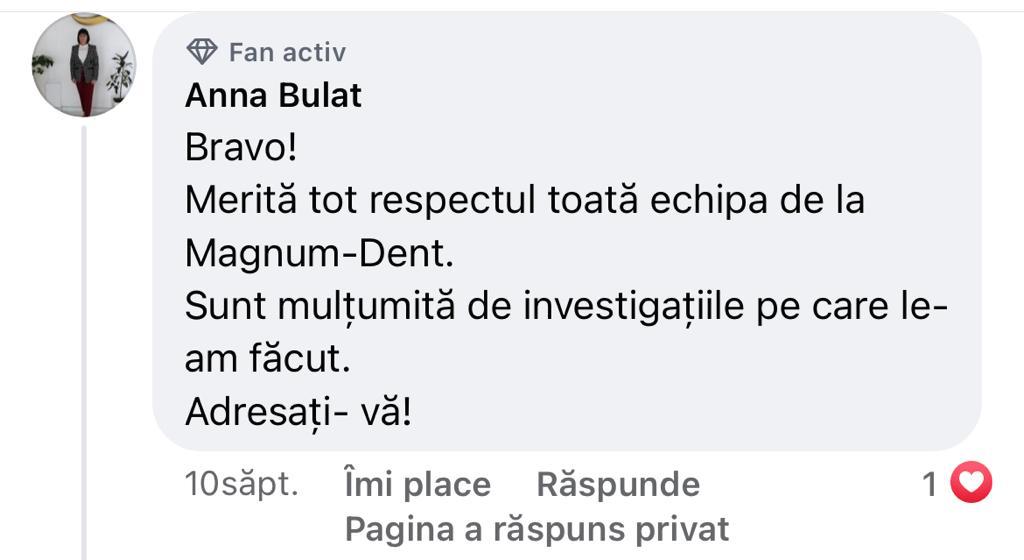Reply to the comment via Răspunde
The image size is (1024, 560).
[x=618, y=485]
